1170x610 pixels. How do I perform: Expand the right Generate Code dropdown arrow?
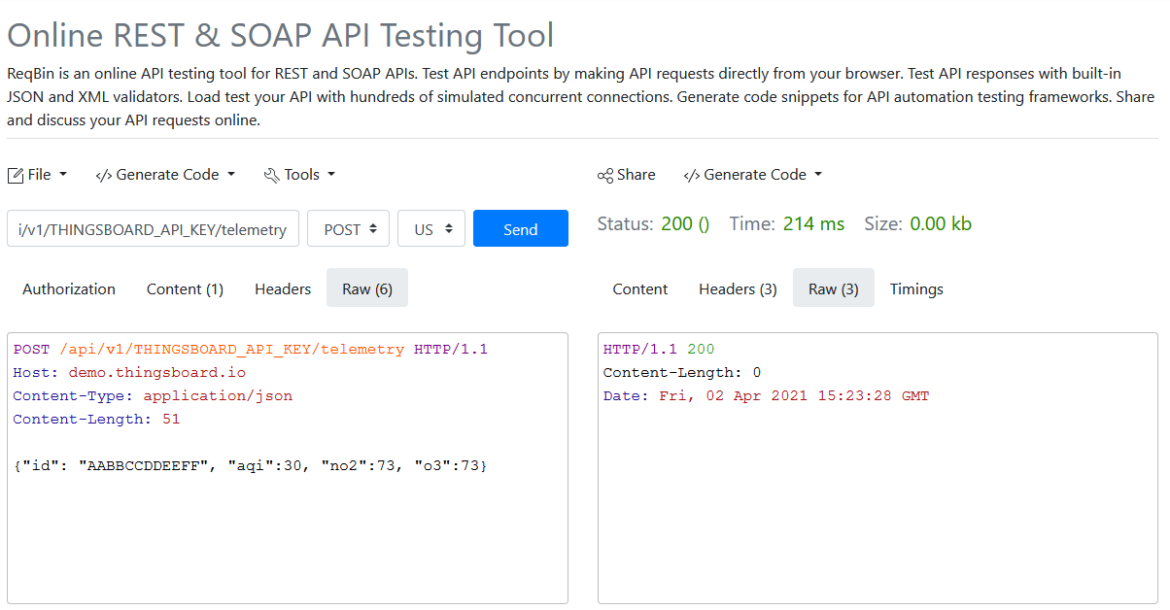pos(818,175)
